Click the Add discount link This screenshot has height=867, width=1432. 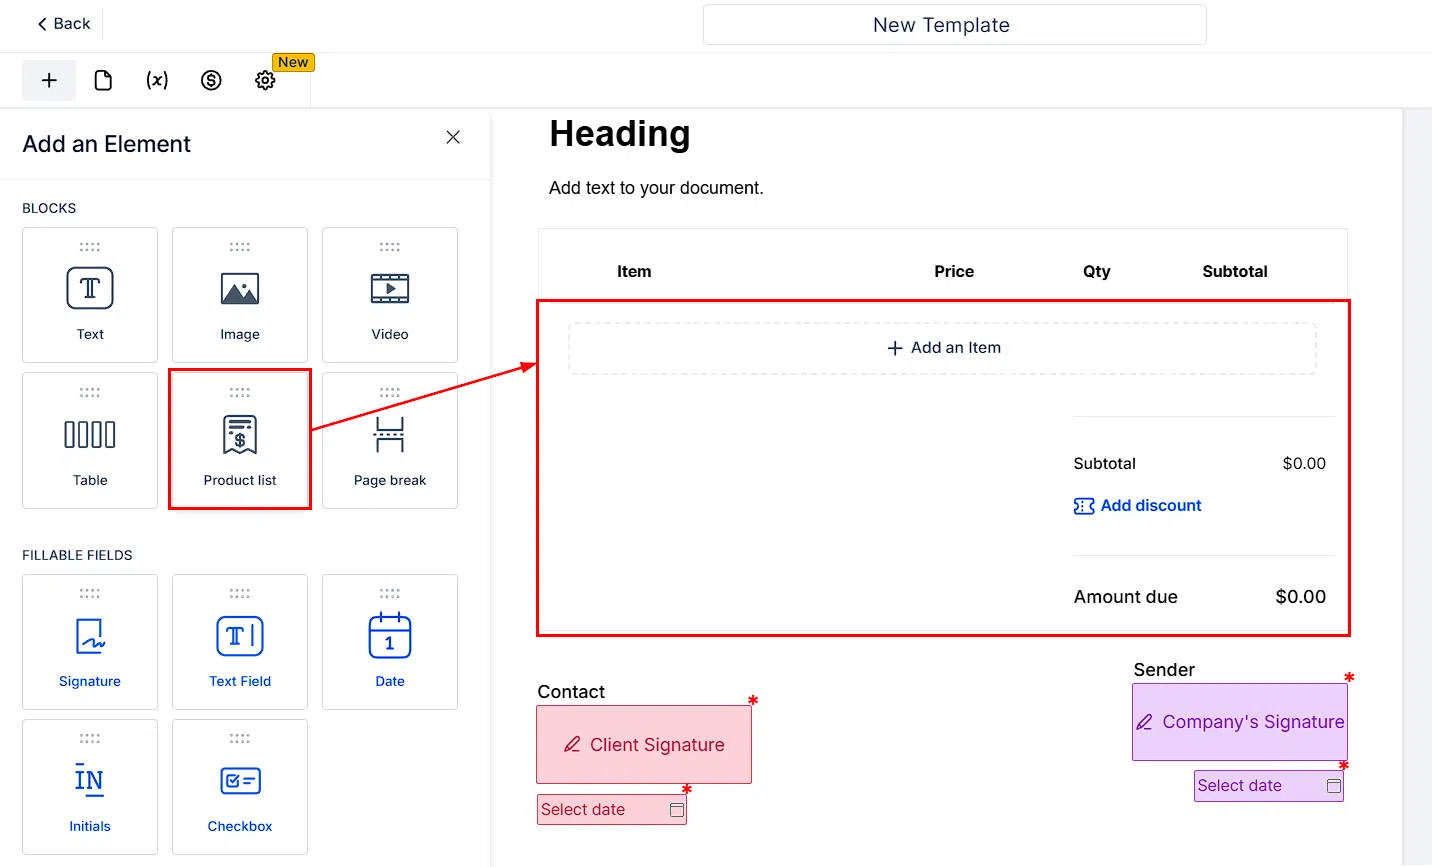1138,506
